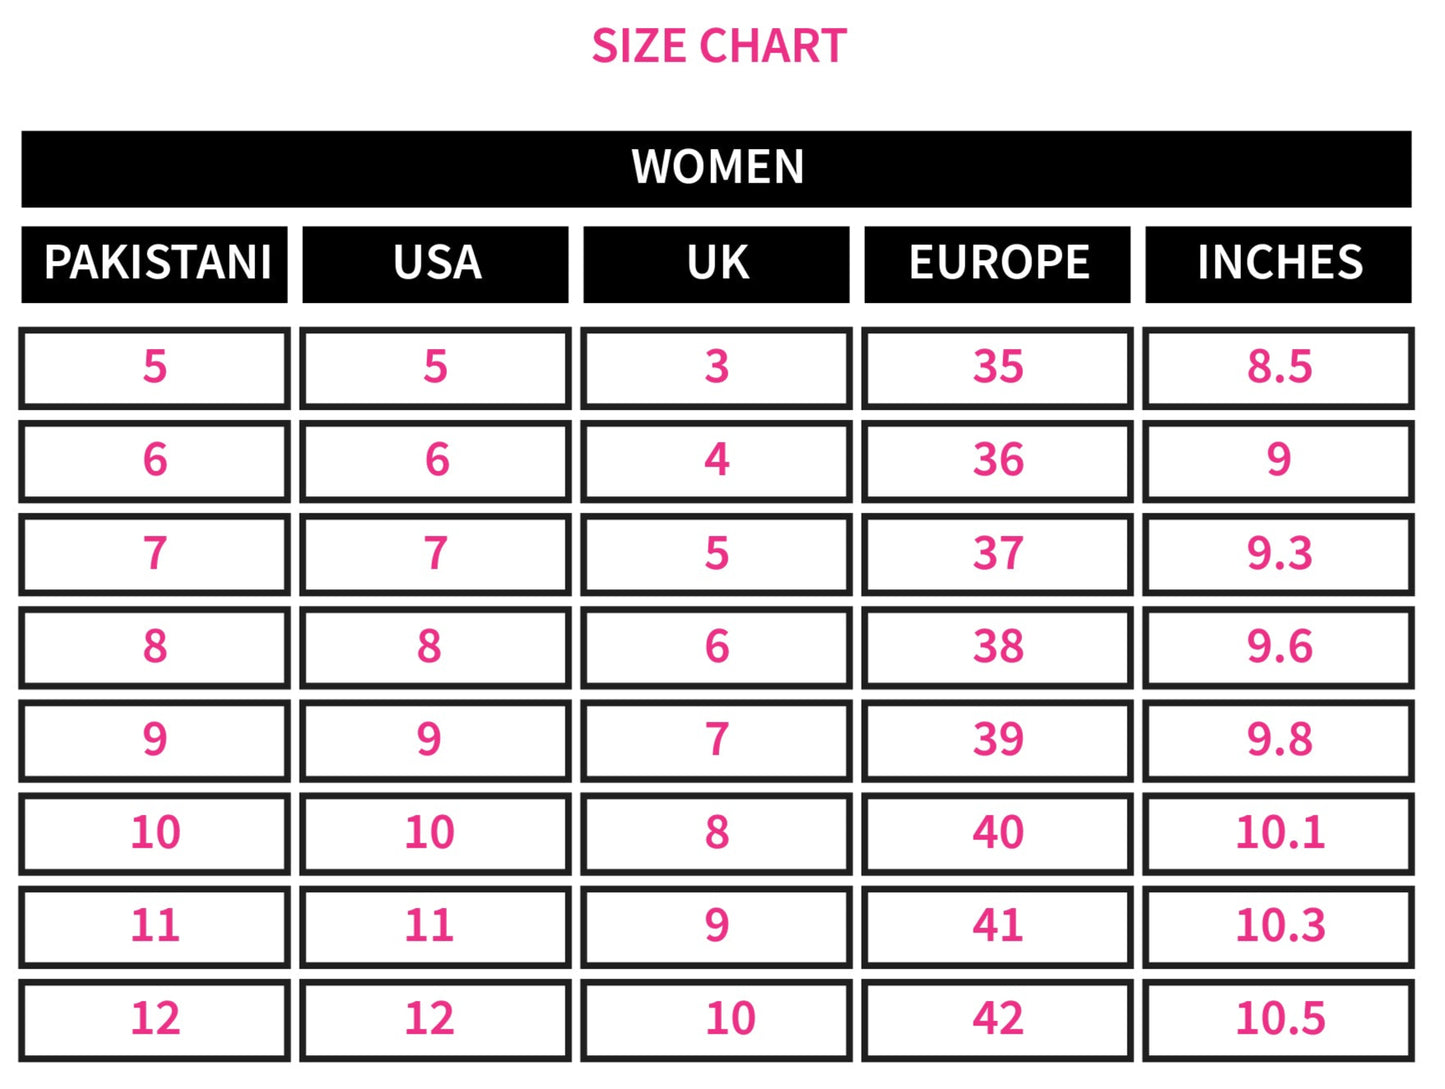
Task: Click the SIZE CHART title
Action: (x=719, y=46)
